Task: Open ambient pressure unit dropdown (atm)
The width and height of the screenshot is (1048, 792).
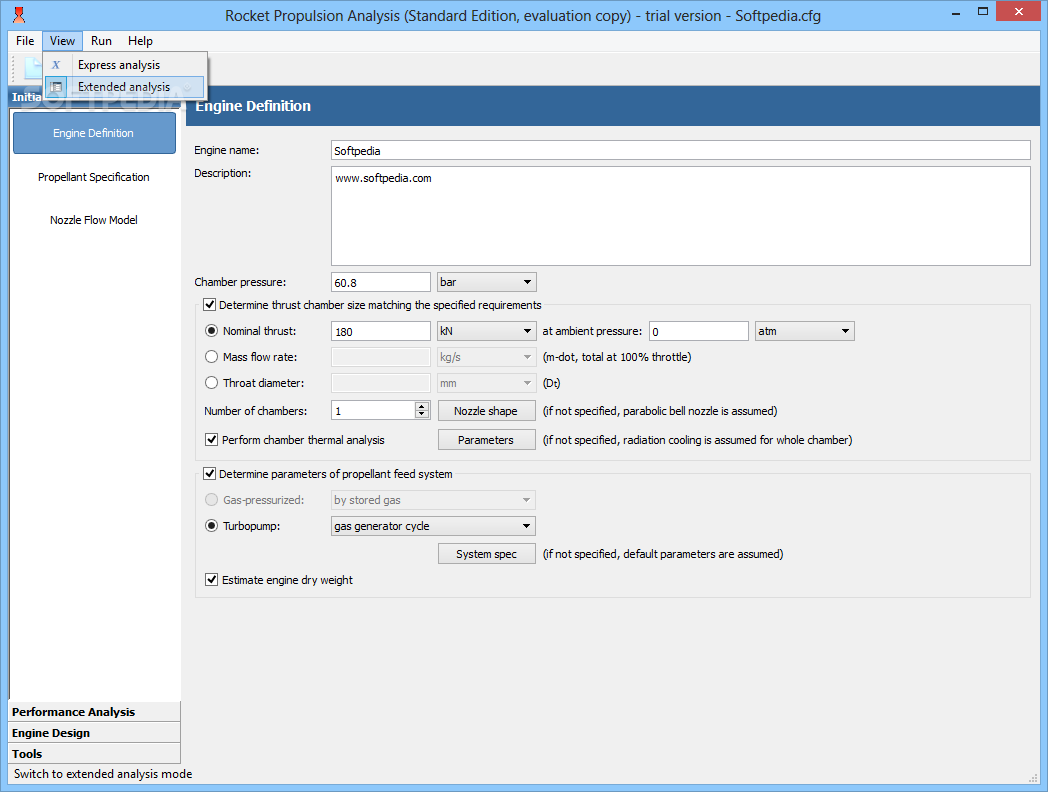Action: [x=805, y=331]
